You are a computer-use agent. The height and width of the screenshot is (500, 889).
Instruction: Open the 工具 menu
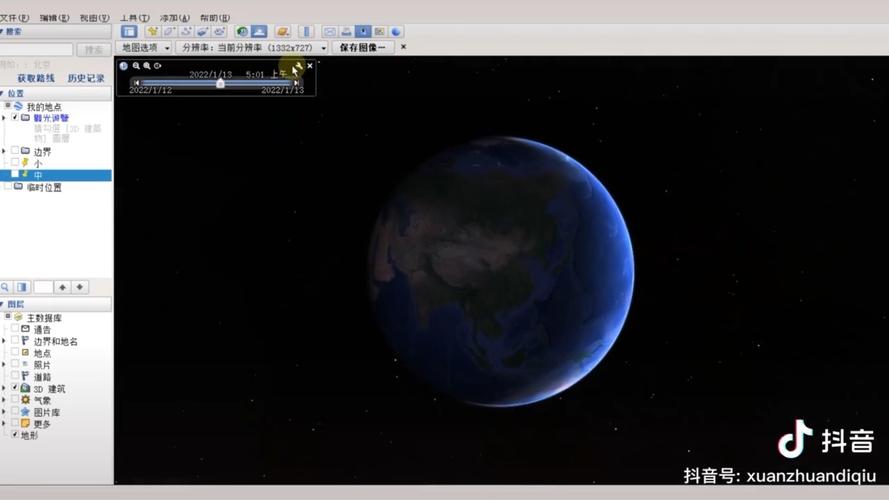click(134, 18)
